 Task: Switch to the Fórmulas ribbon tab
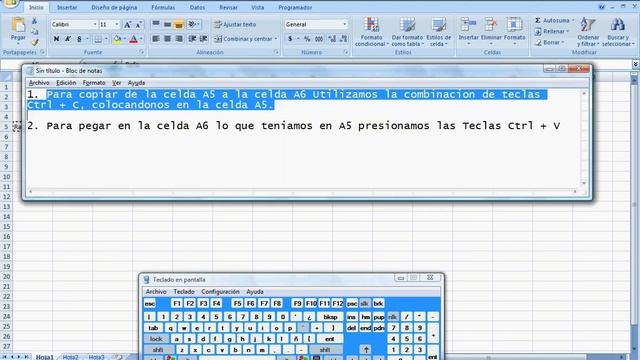163,8
